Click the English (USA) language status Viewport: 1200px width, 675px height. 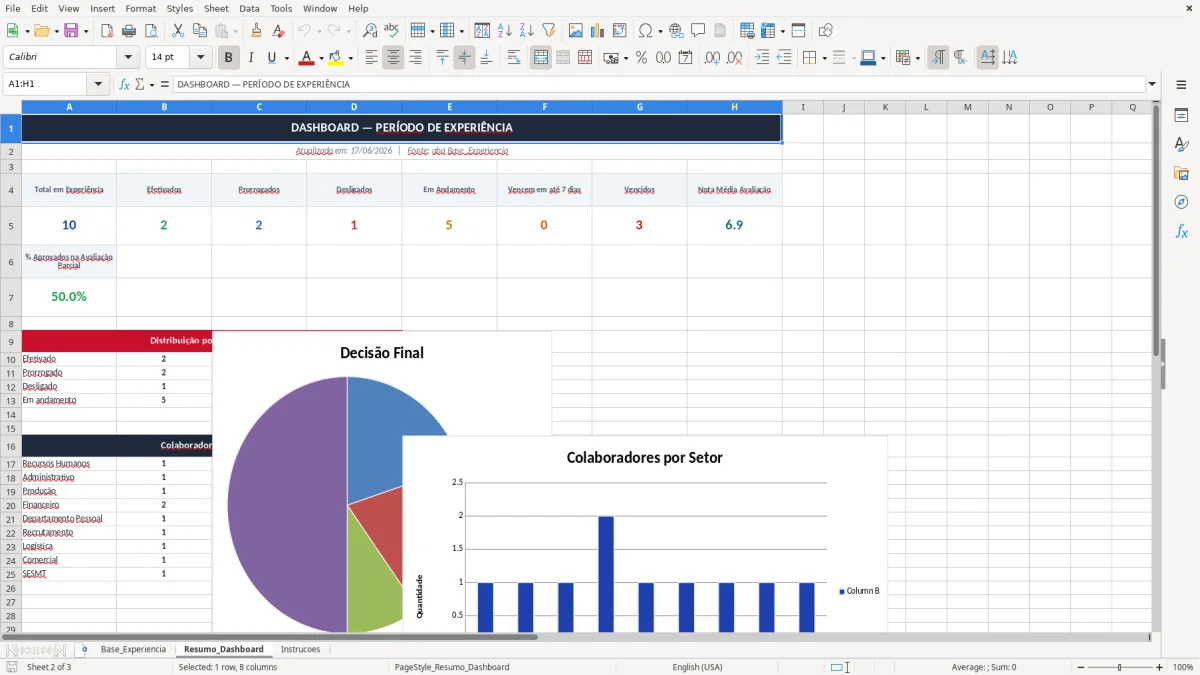(x=697, y=667)
